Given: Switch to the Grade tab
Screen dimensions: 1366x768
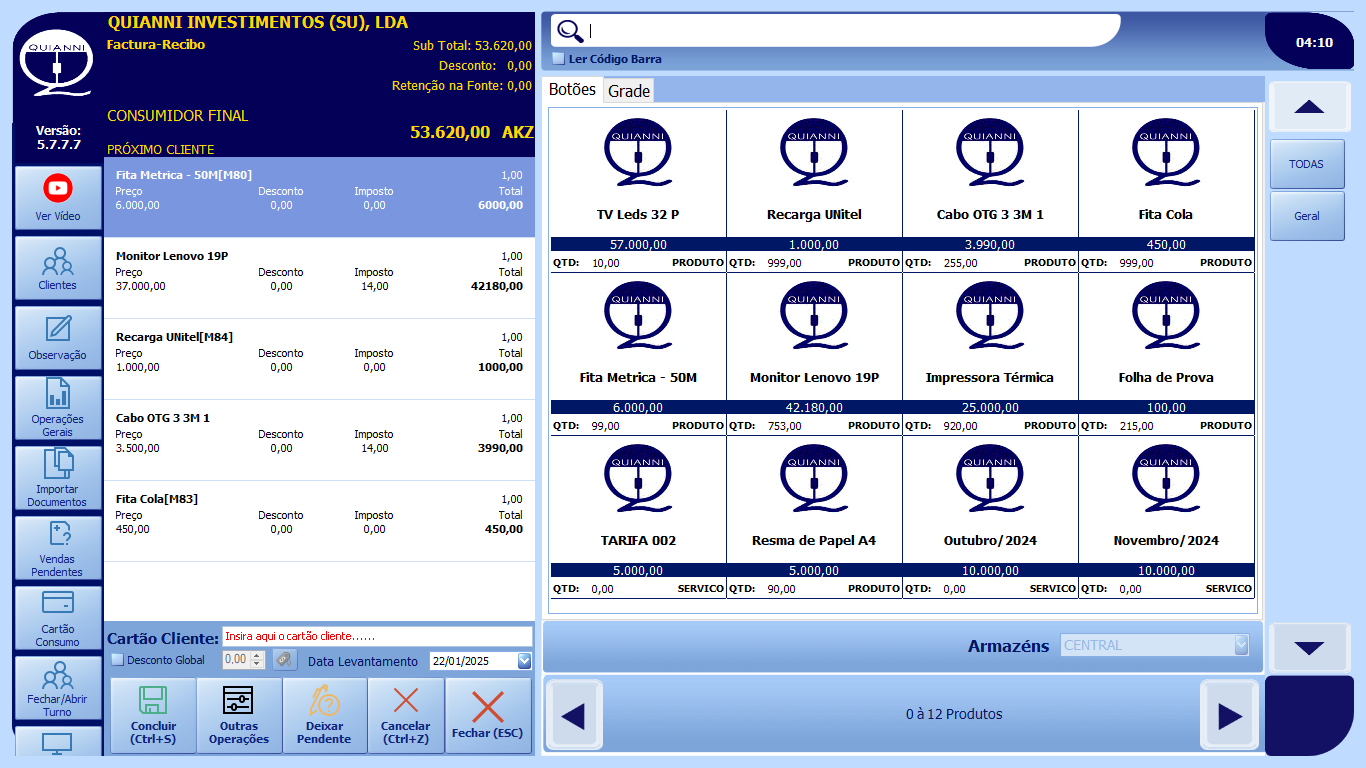Looking at the screenshot, I should (629, 91).
